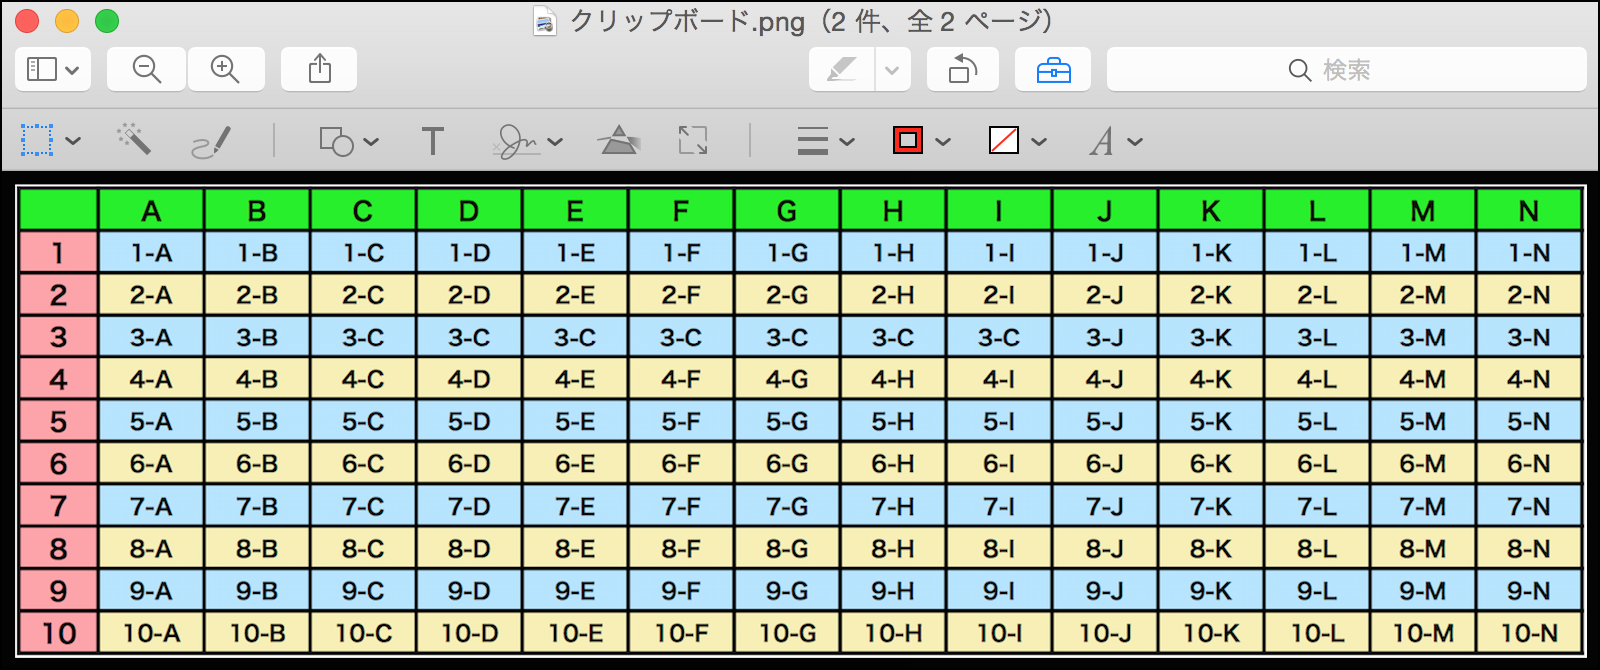The height and width of the screenshot is (670, 1600).
Task: Expand the text style font dropdown
Action: tap(1115, 141)
